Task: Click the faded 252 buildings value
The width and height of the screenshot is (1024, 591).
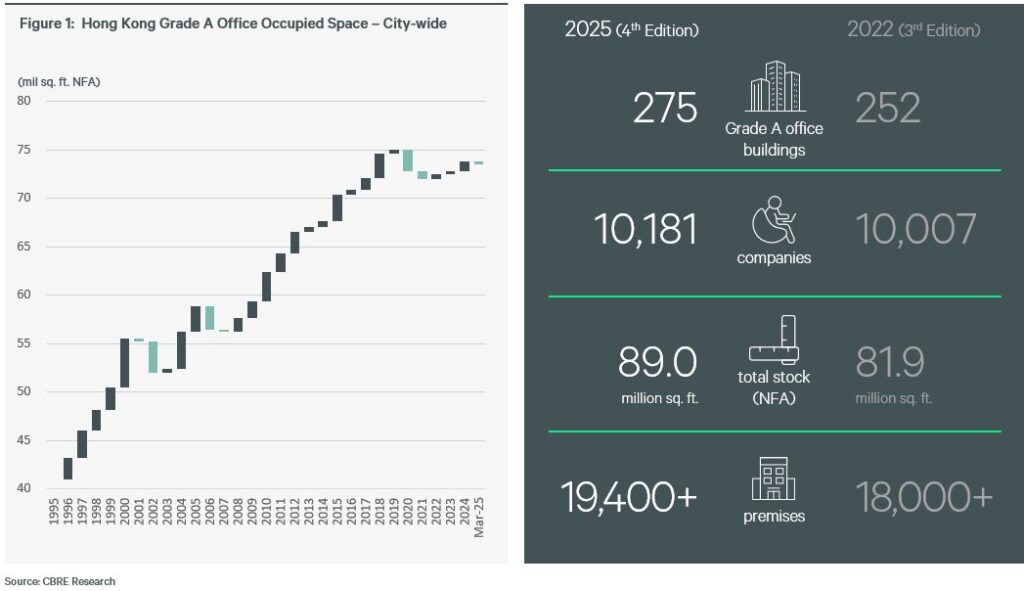Action: (888, 108)
